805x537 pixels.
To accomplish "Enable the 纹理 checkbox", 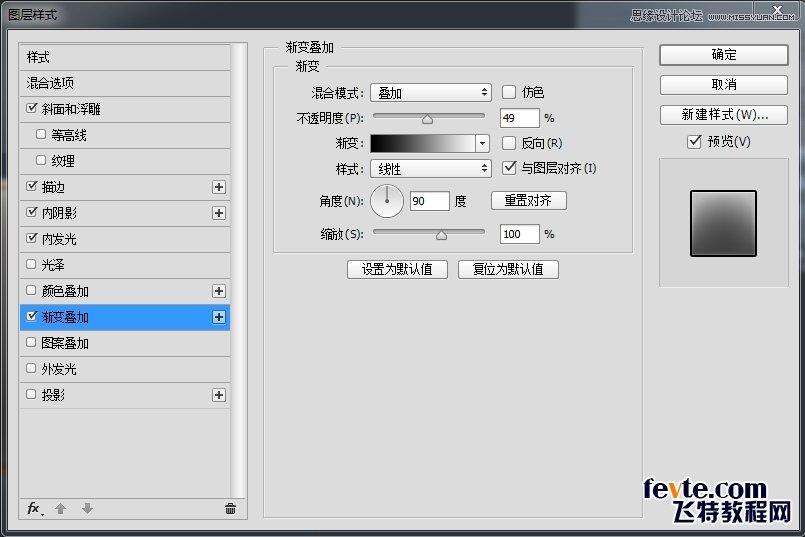I will coord(41,160).
